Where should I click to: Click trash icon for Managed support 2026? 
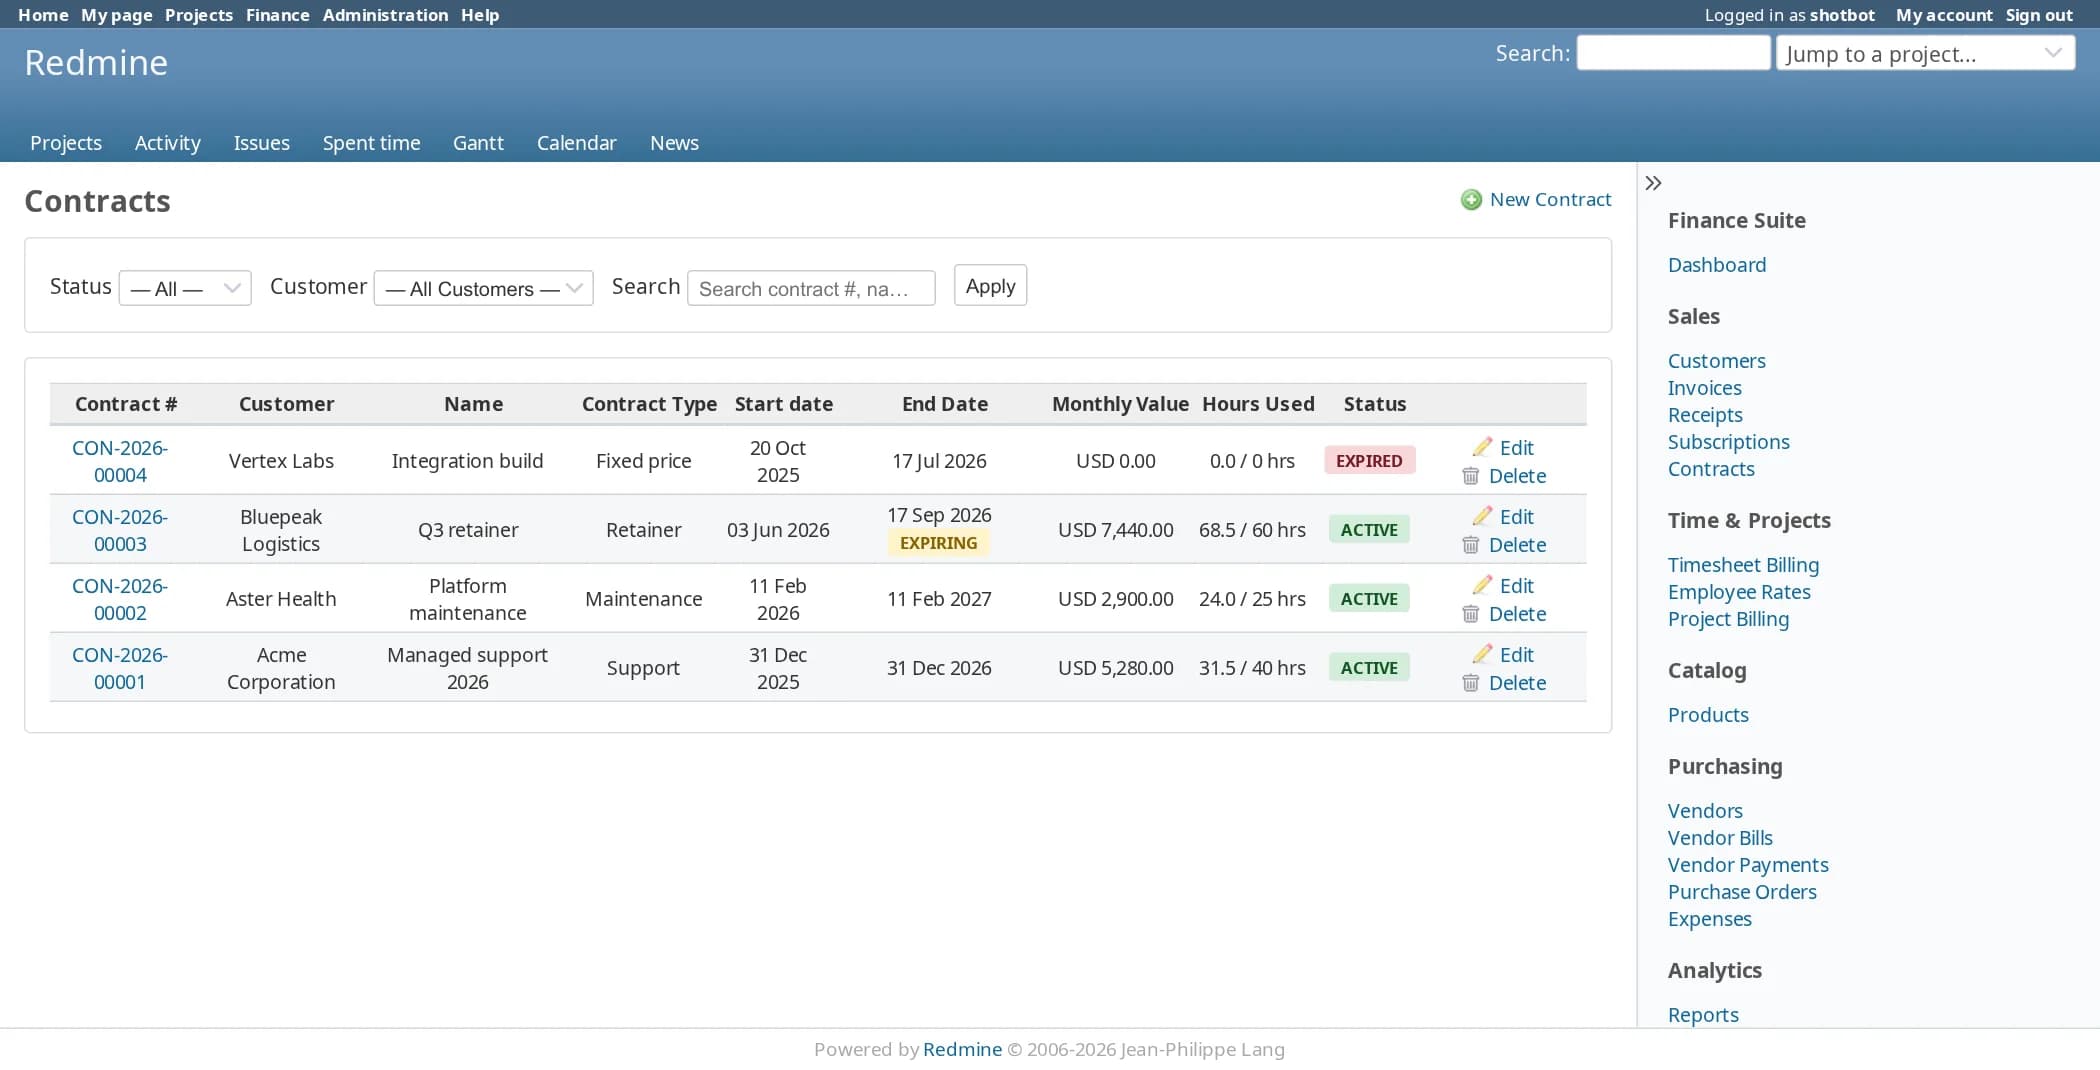point(1471,683)
